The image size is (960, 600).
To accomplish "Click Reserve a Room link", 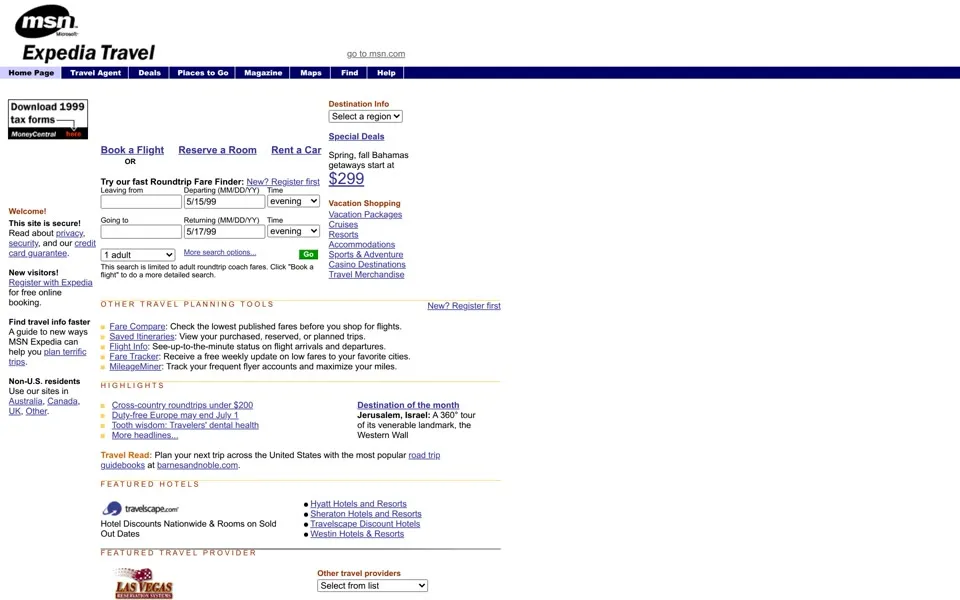I will (x=217, y=150).
